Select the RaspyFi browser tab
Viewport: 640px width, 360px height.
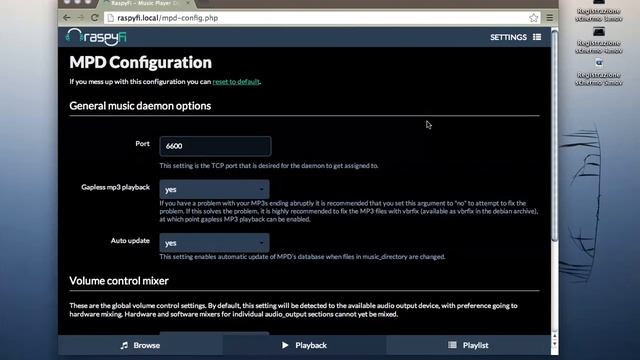pyautogui.click(x=147, y=3)
